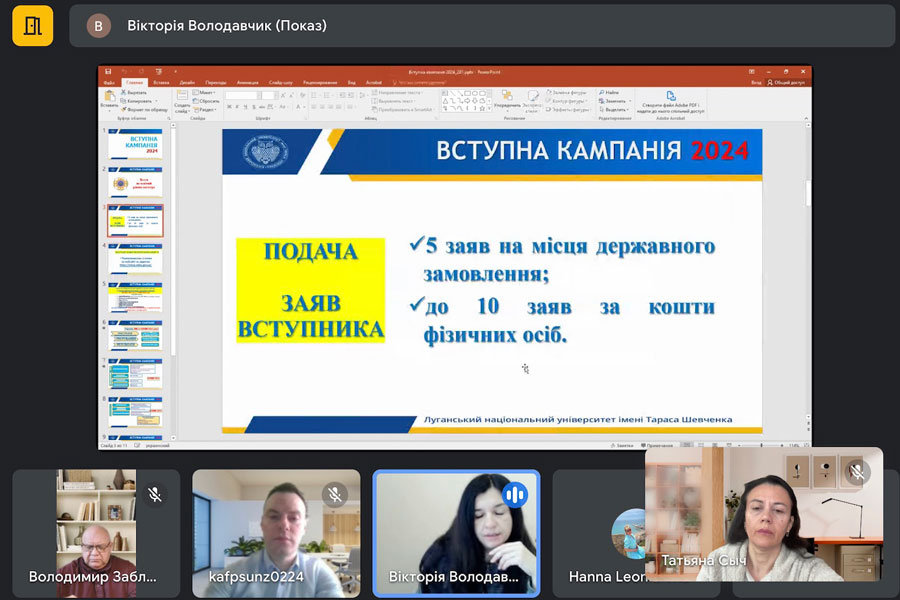Switch to the Вставка ribbon tab
Screen dimensions: 900x600
tap(161, 83)
